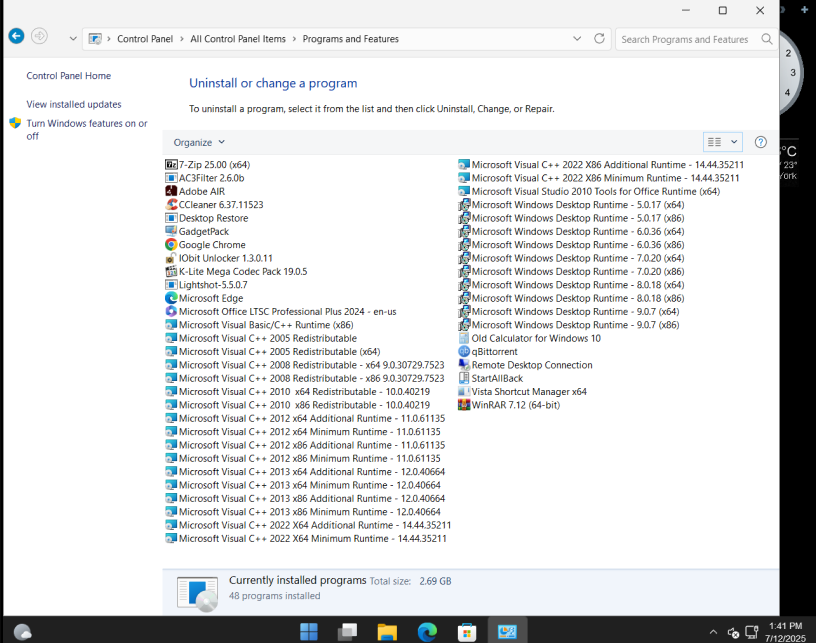Select Windows Desktop Runtime 6.0.36 (x86)
This screenshot has width=816, height=643.
571,245
